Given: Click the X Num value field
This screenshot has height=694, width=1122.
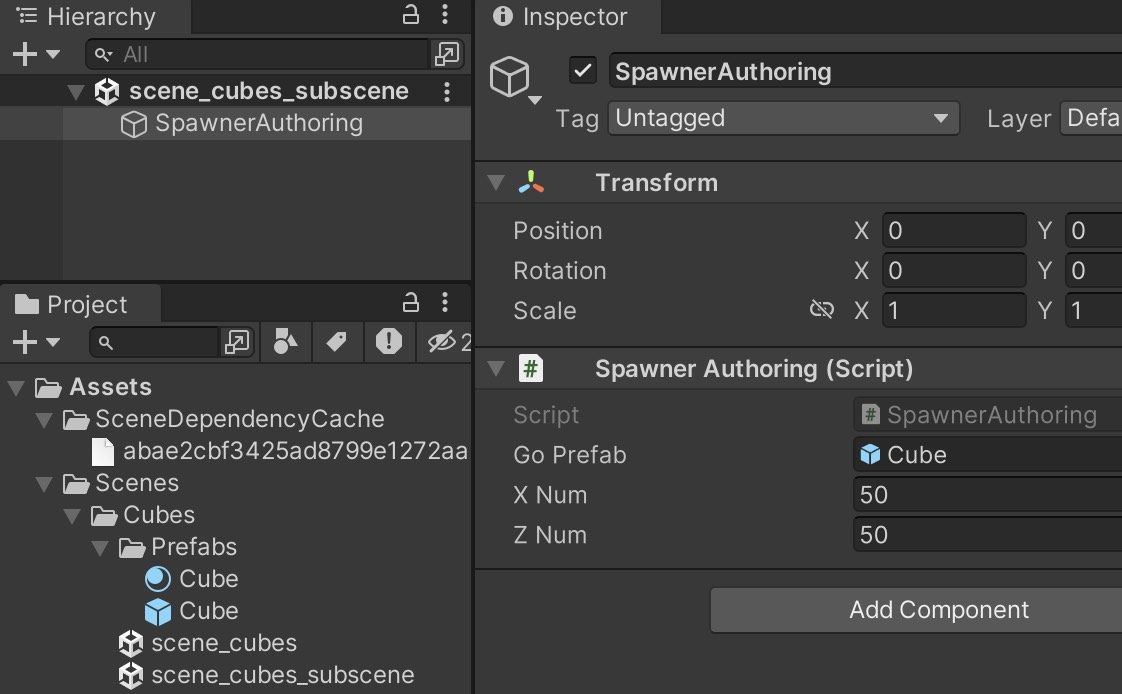Looking at the screenshot, I should point(987,495).
